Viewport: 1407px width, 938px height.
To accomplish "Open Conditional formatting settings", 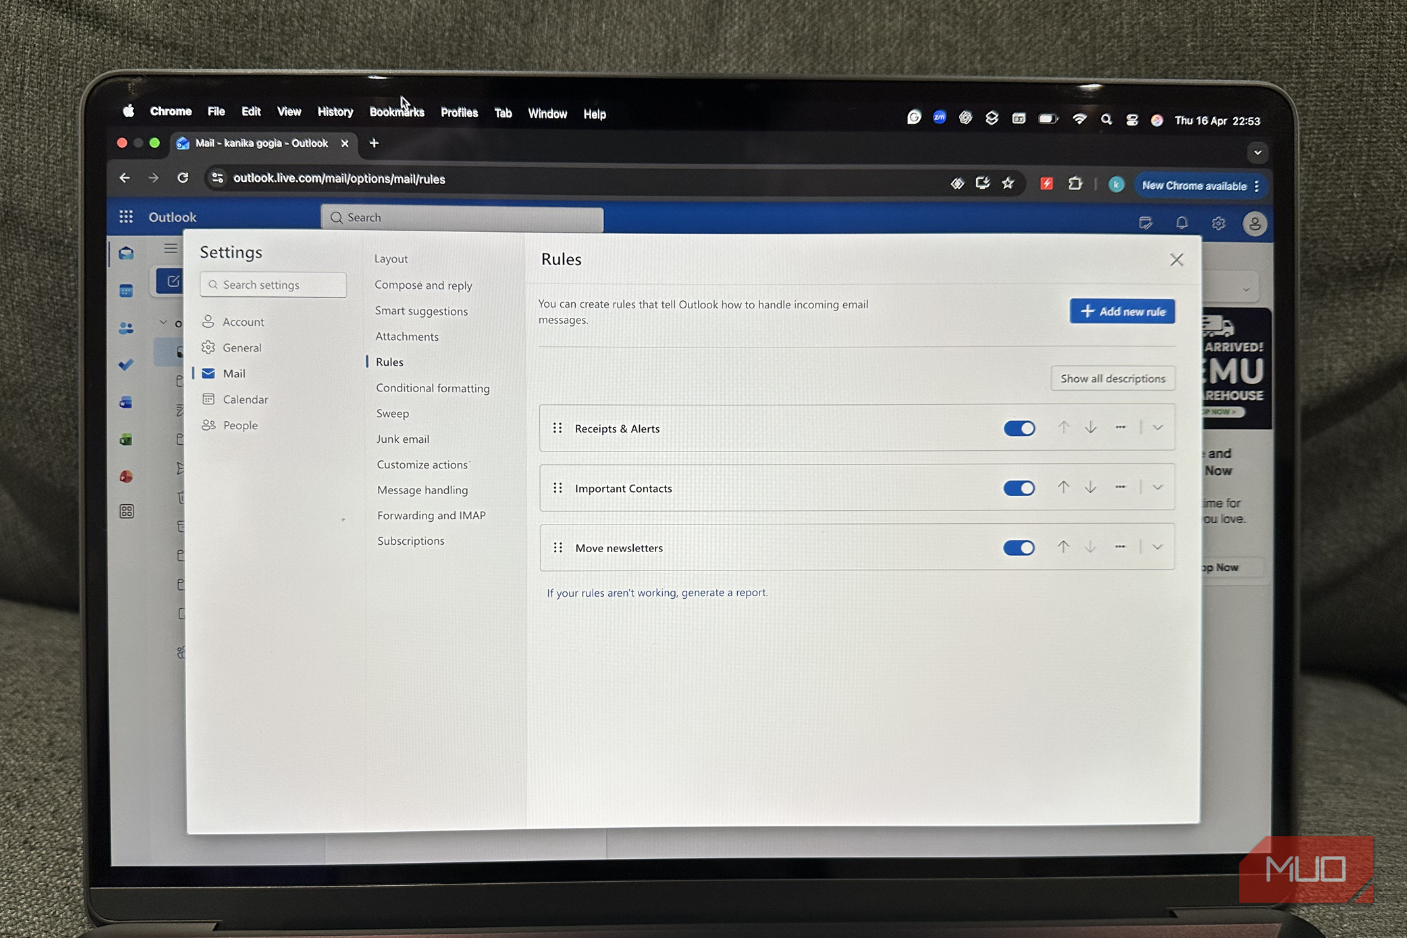I will [x=433, y=388].
